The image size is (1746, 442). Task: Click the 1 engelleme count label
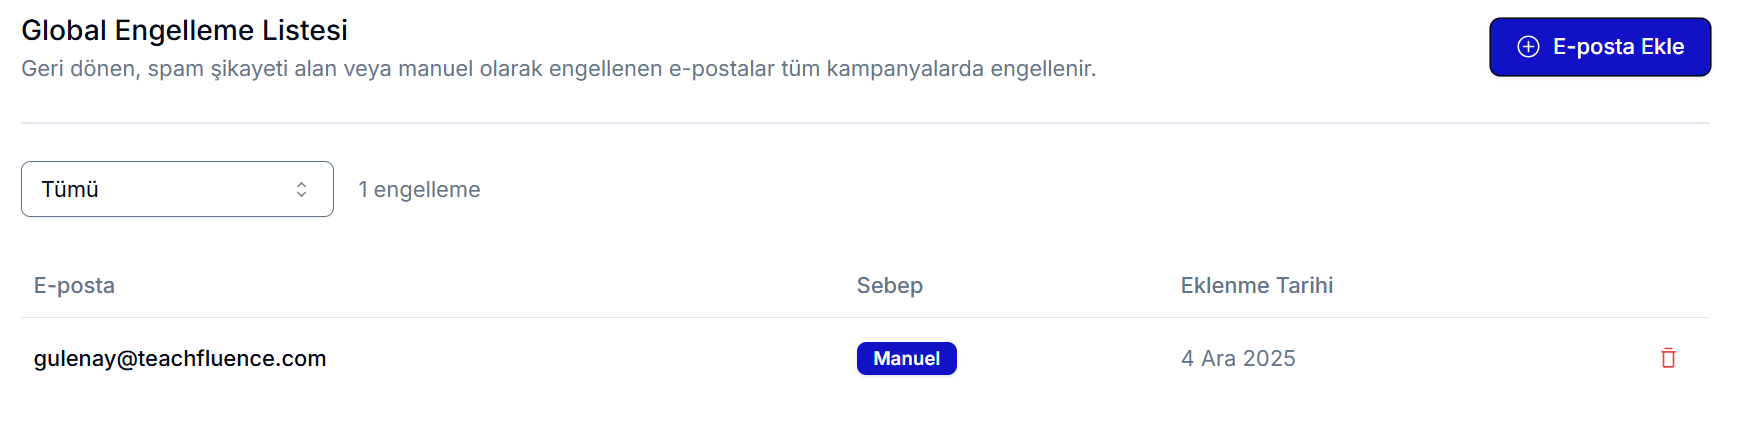click(419, 190)
